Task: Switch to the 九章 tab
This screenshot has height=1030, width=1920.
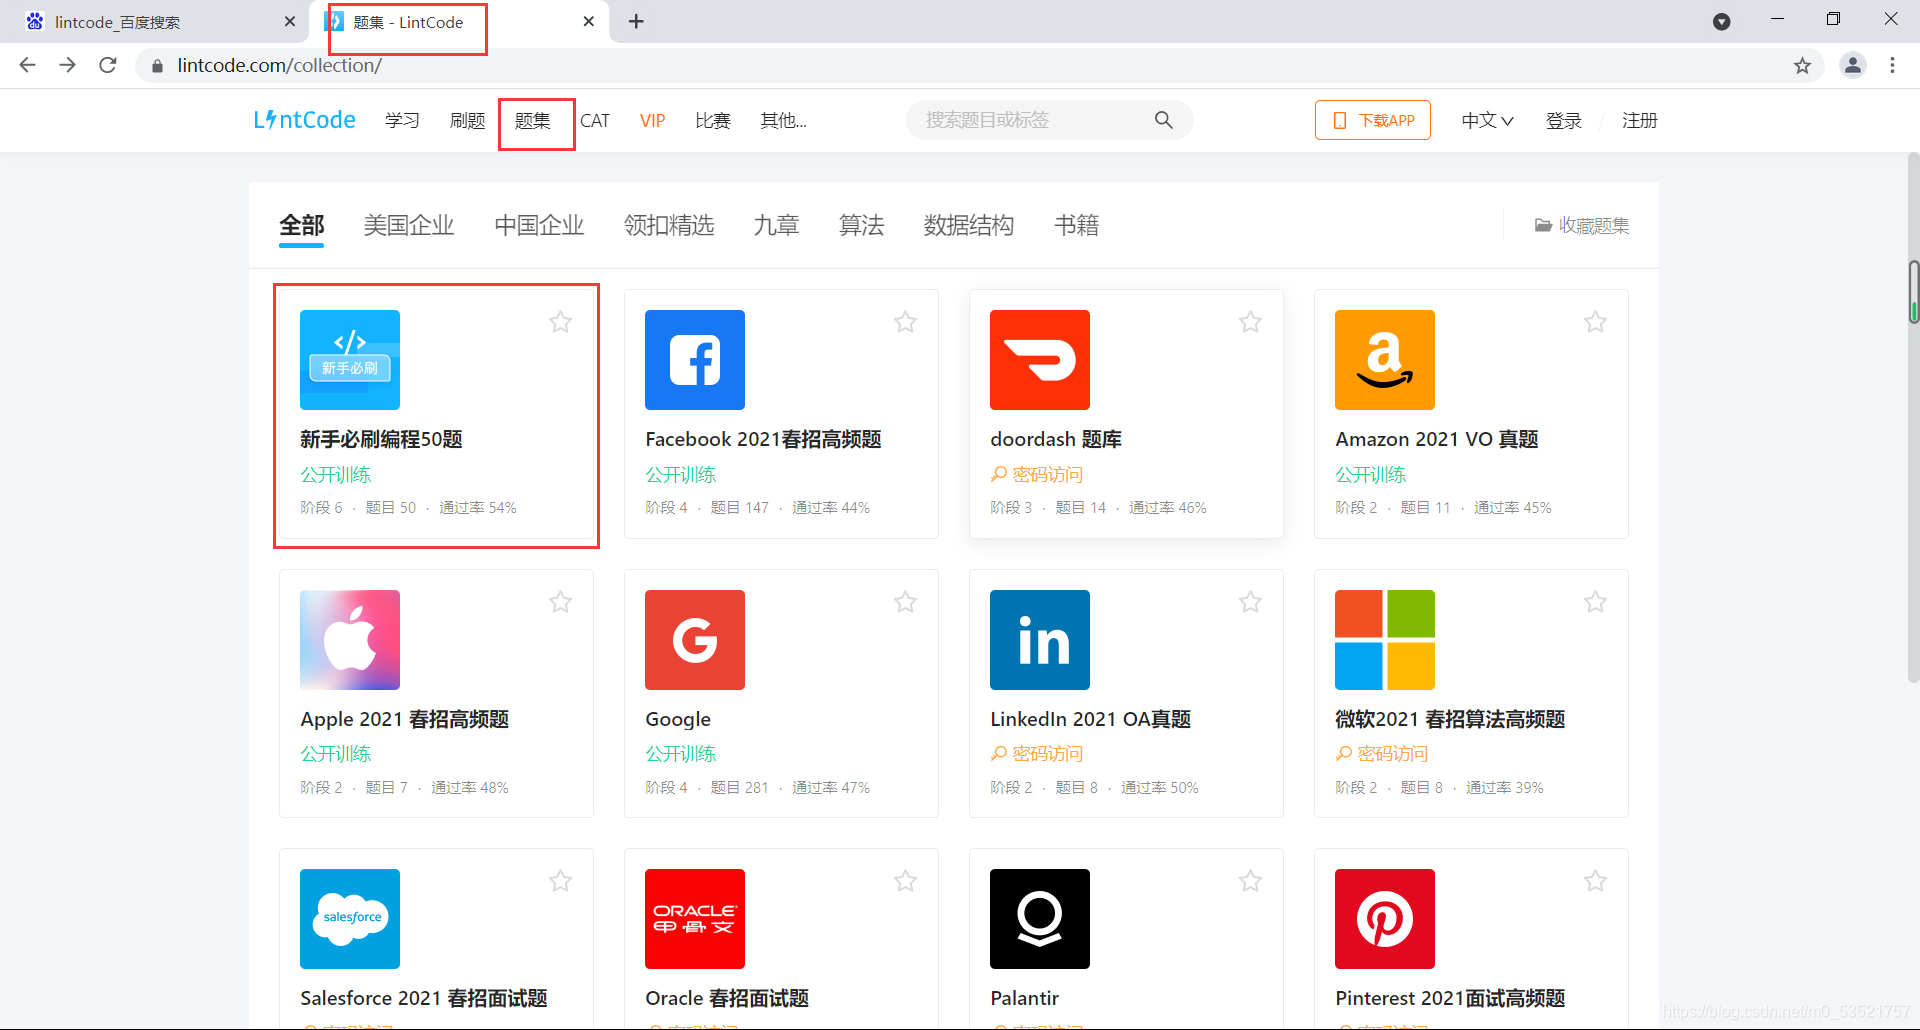Action: 777,226
